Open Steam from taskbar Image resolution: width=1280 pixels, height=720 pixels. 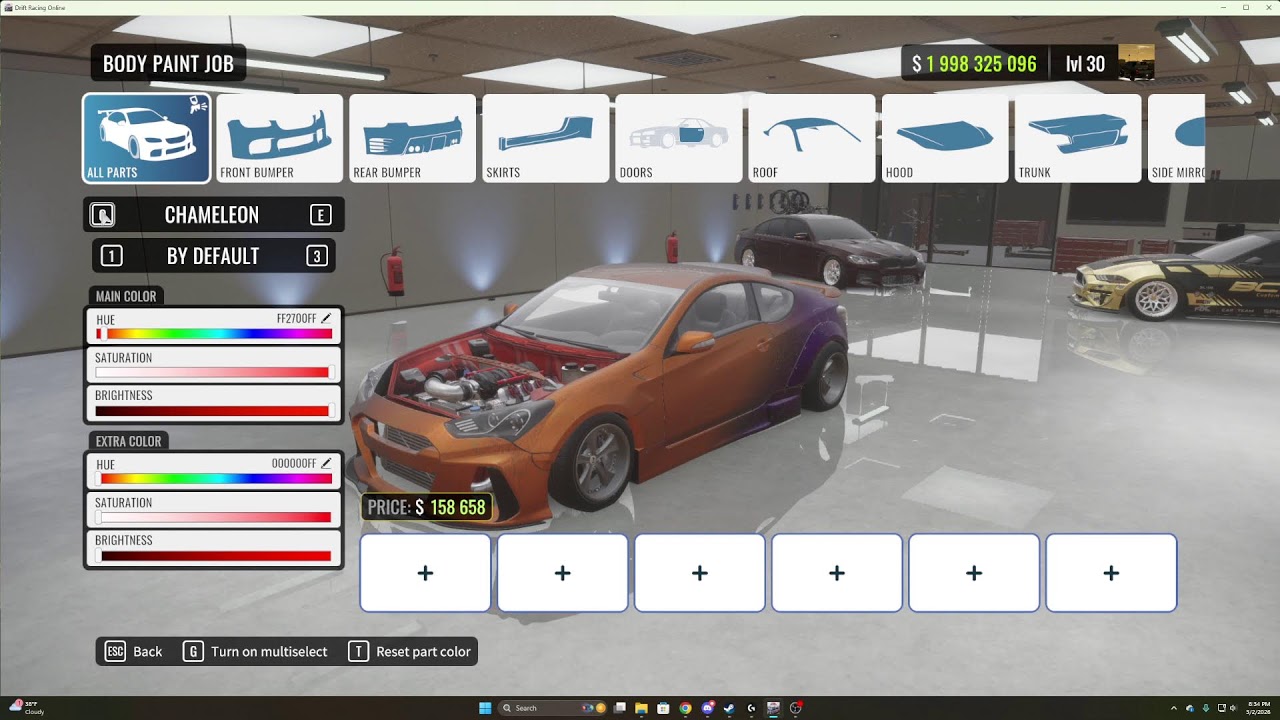pyautogui.click(x=729, y=708)
